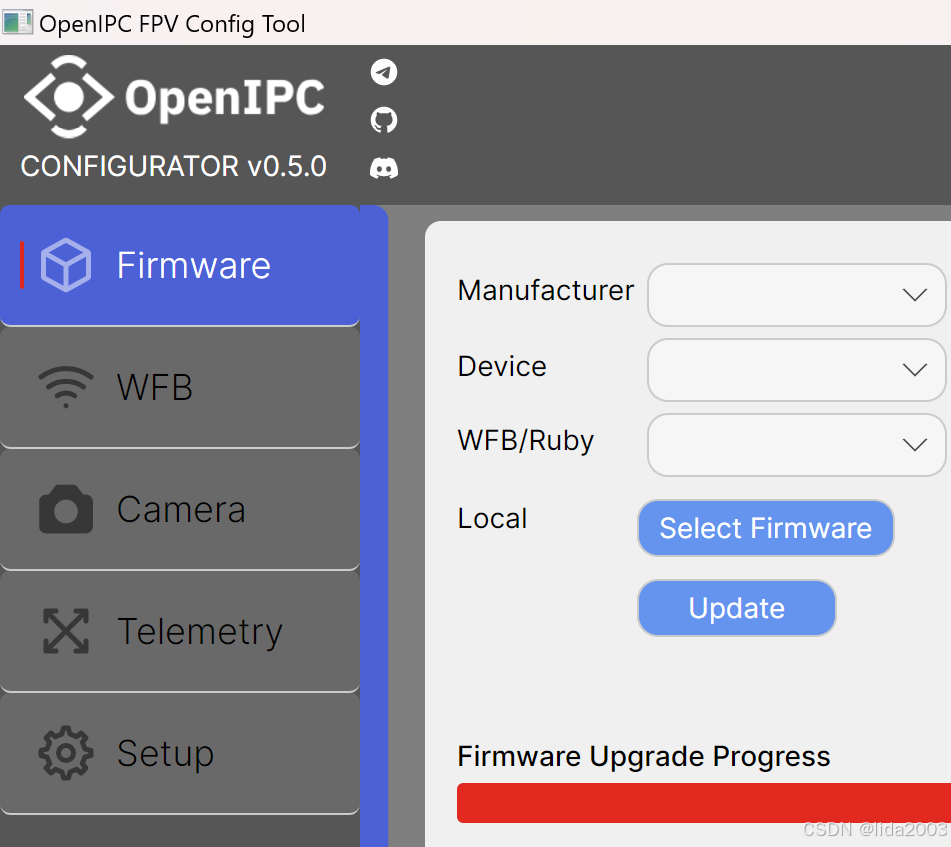
Task: Switch to the Telemetry tab
Action: click(180, 632)
